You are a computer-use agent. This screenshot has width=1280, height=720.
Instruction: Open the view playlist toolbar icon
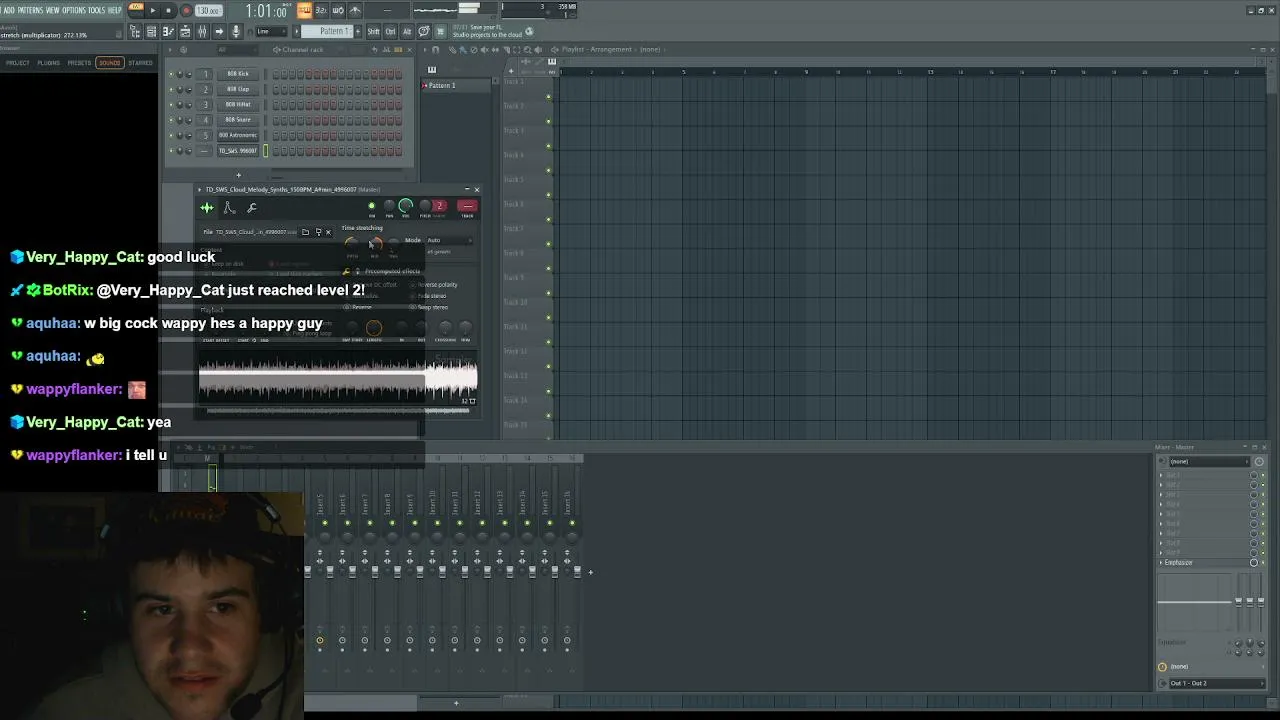click(152, 31)
